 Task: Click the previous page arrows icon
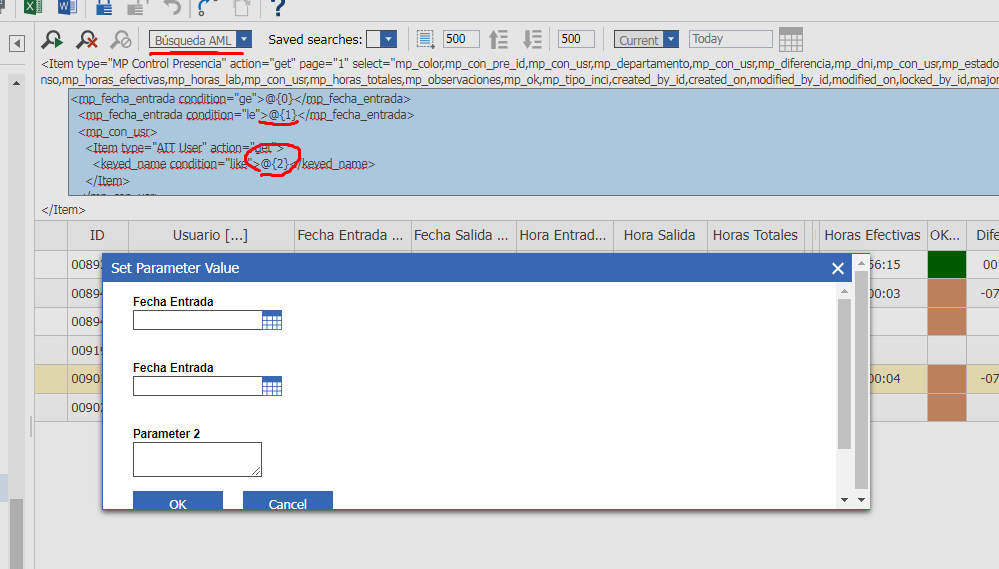(x=498, y=40)
